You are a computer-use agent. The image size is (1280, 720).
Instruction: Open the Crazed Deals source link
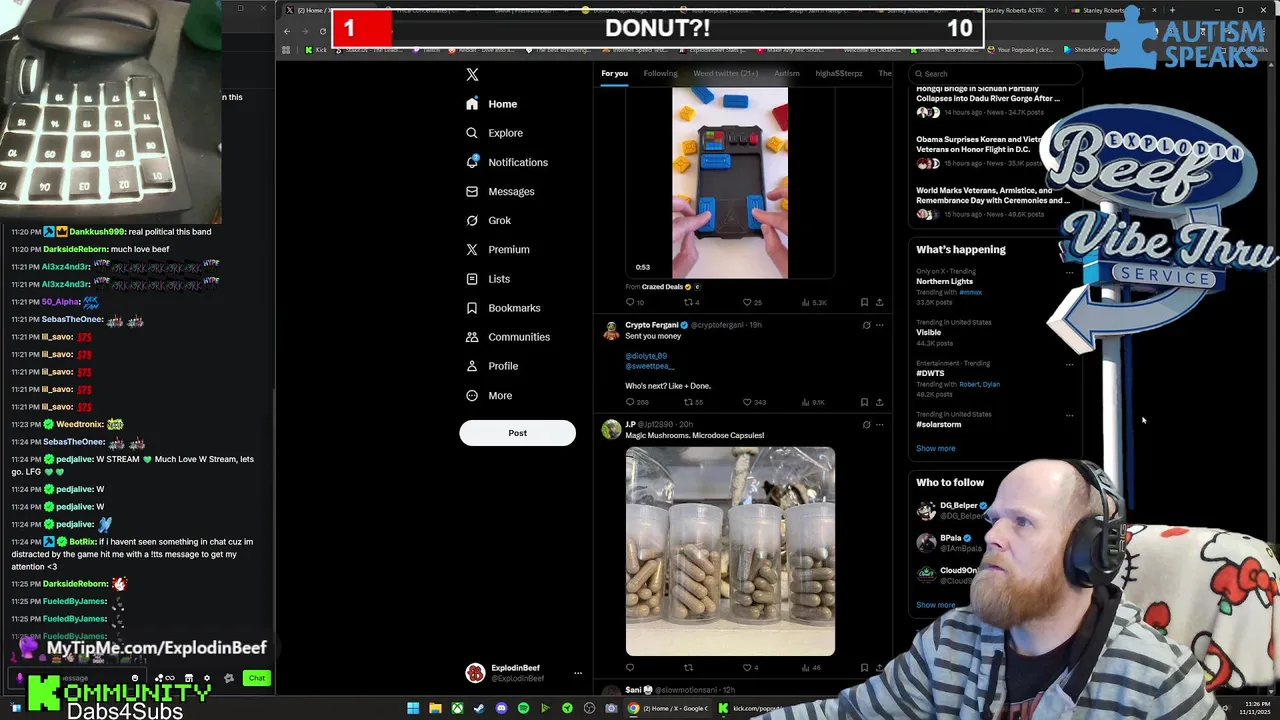tap(661, 287)
